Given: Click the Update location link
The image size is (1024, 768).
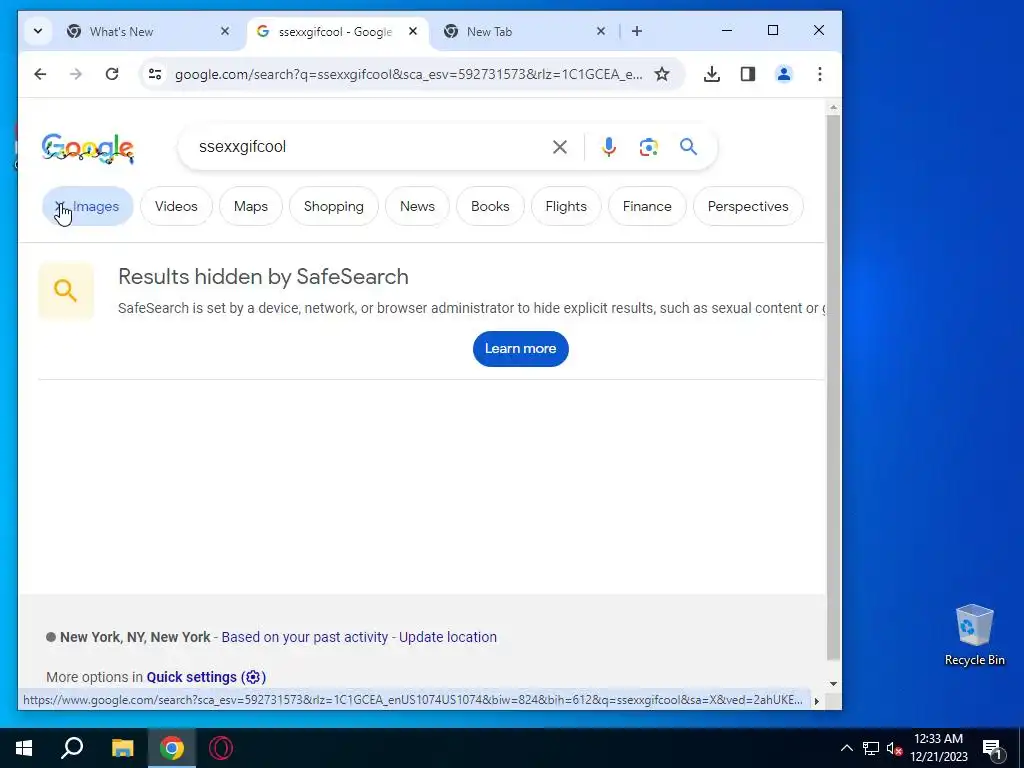Looking at the screenshot, I should coord(448,637).
